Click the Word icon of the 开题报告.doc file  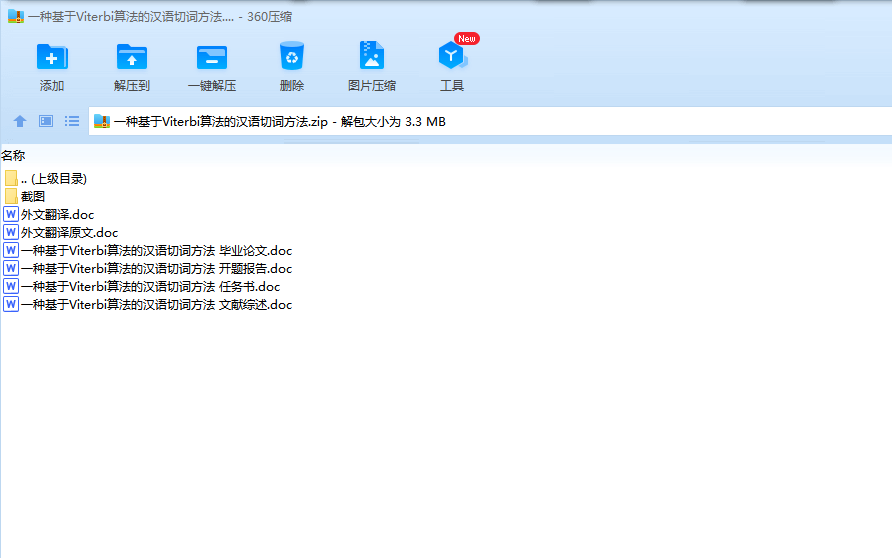(11, 268)
